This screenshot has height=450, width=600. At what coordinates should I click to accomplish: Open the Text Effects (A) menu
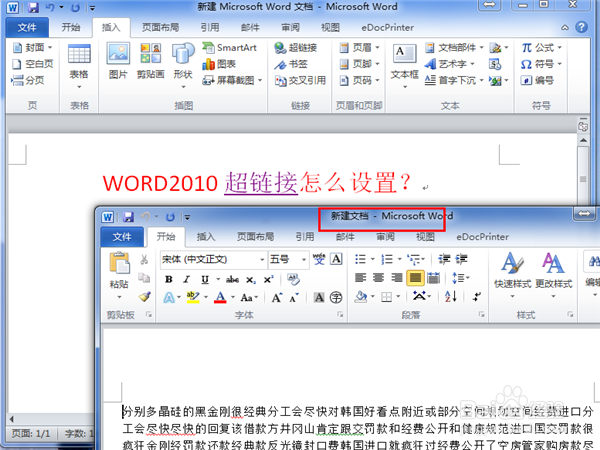169,297
